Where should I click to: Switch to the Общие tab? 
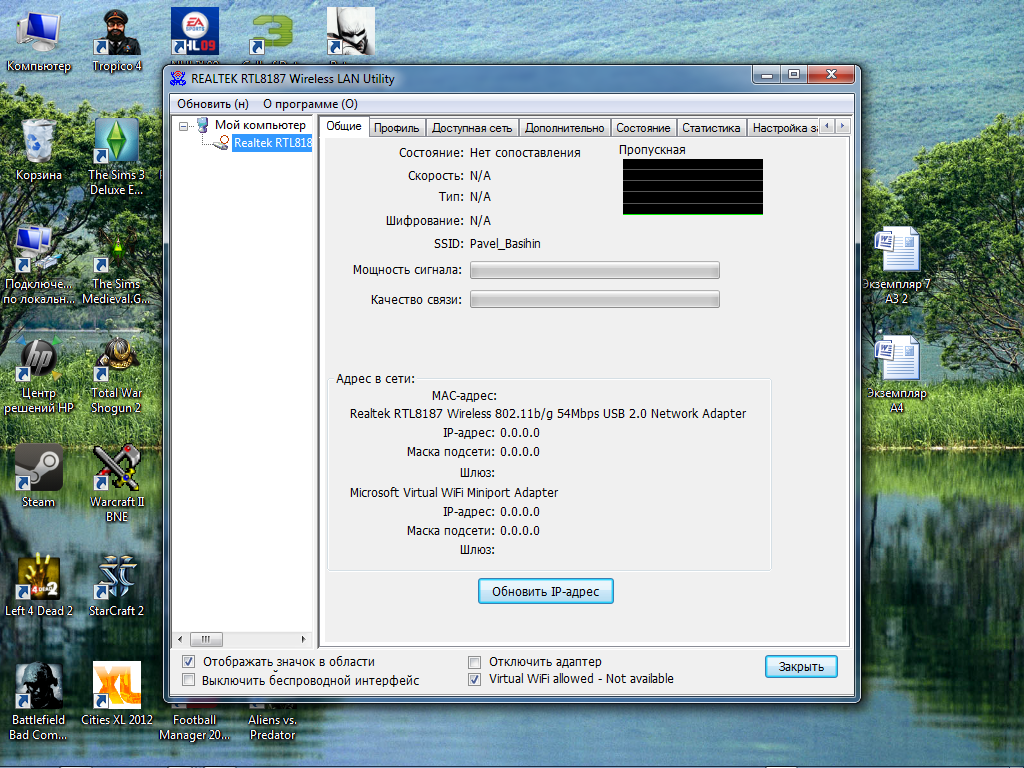(344, 126)
